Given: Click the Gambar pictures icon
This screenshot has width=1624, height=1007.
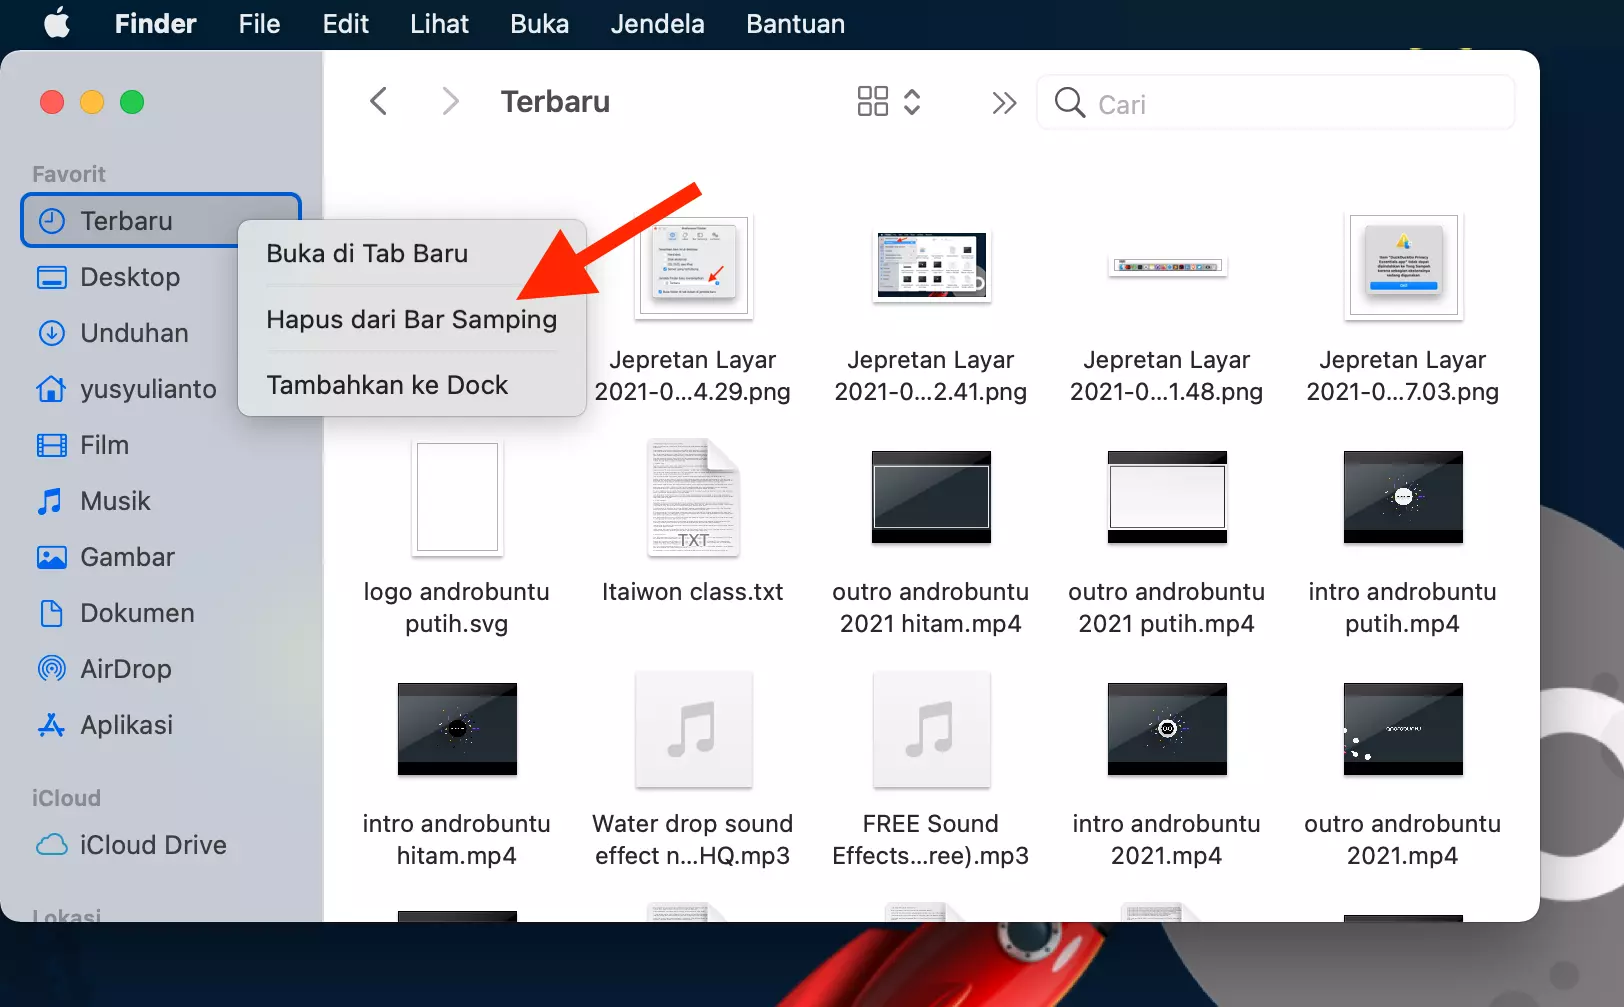Looking at the screenshot, I should point(51,557).
